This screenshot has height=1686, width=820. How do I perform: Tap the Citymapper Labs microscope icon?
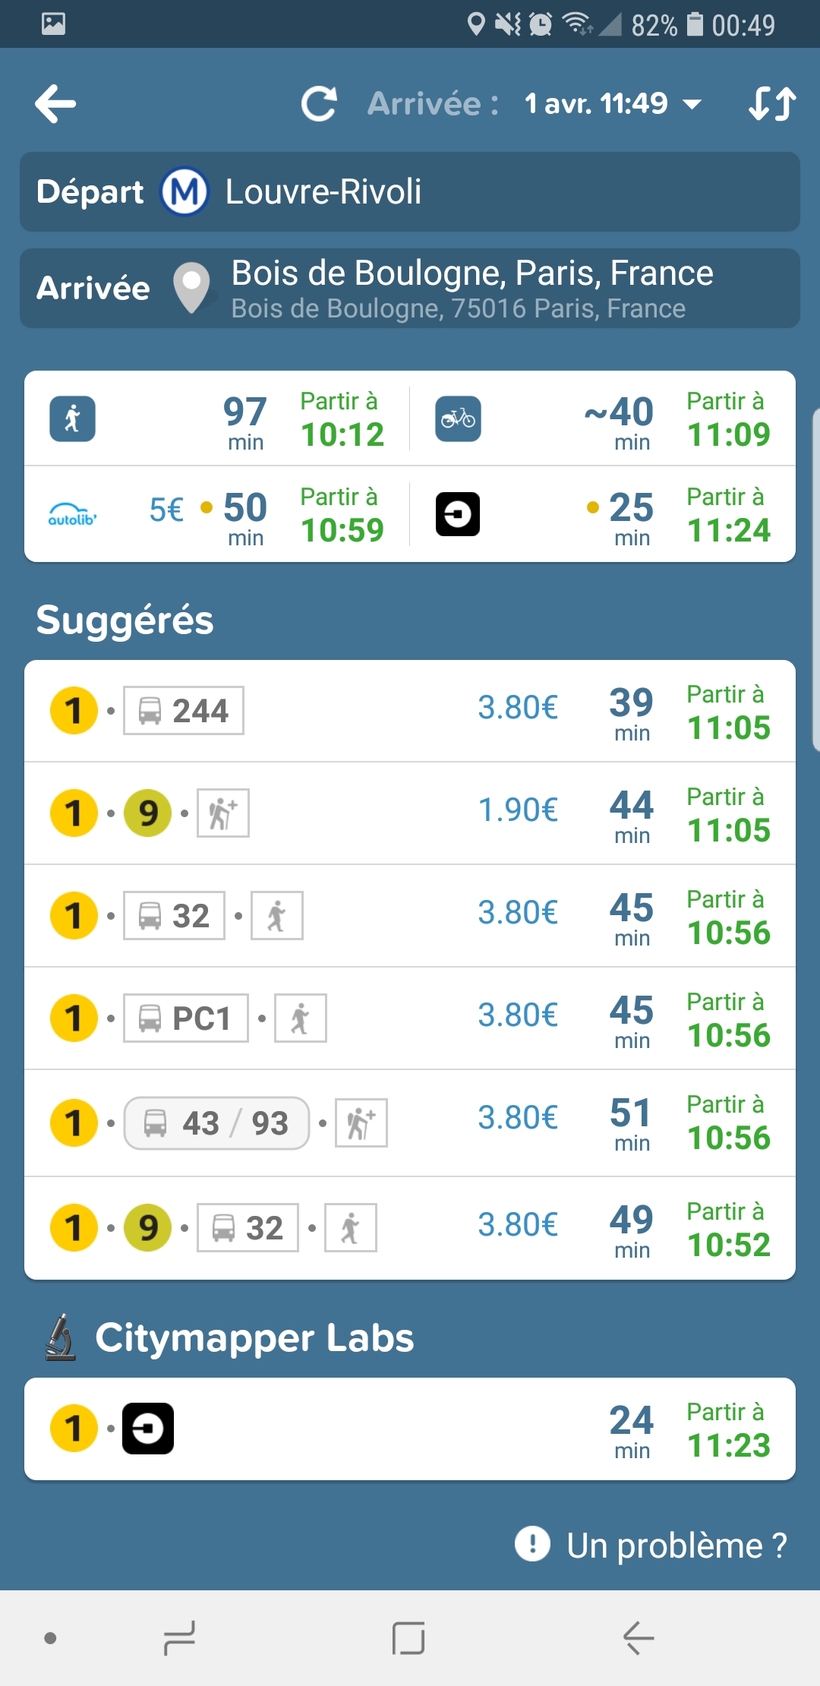[x=61, y=1337]
